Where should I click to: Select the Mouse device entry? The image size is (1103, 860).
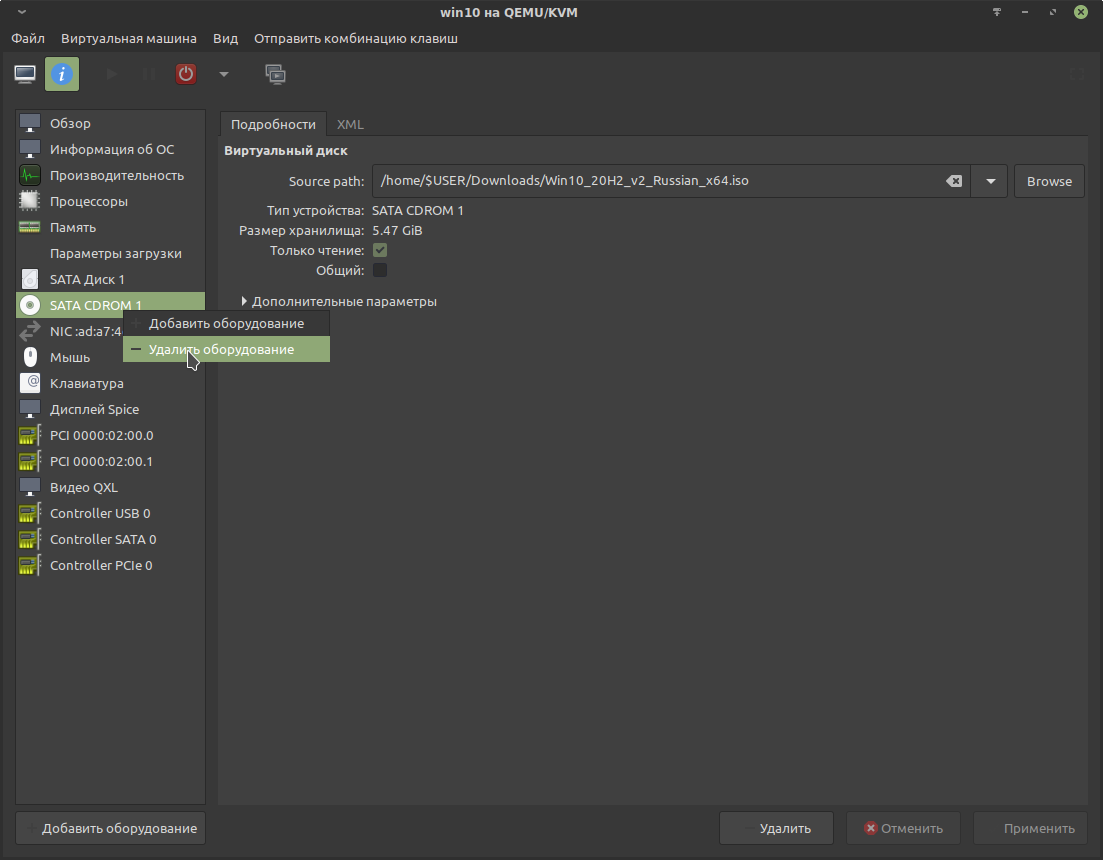click(69, 358)
